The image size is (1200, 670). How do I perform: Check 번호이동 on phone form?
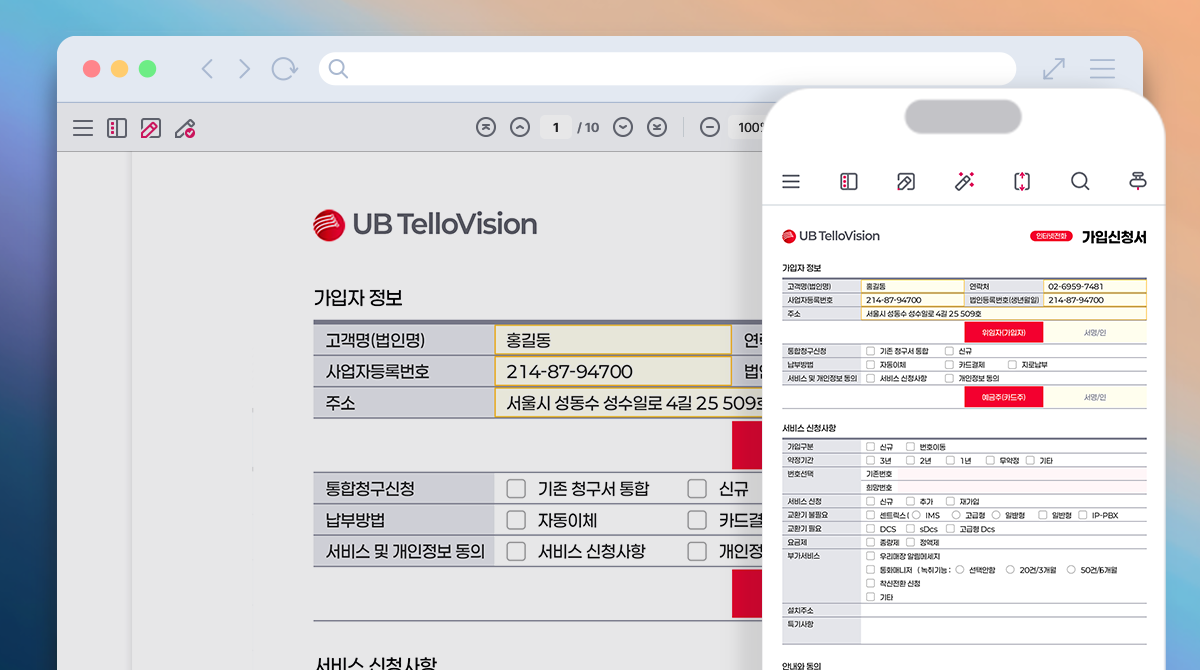pyautogui.click(x=910, y=447)
